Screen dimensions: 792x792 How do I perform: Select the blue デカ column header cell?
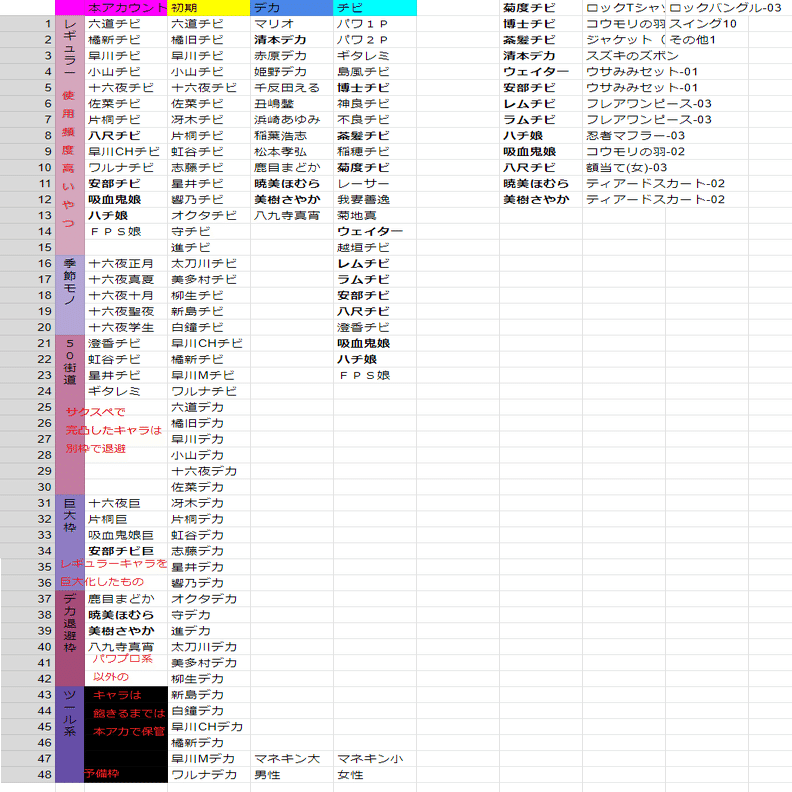(291, 8)
